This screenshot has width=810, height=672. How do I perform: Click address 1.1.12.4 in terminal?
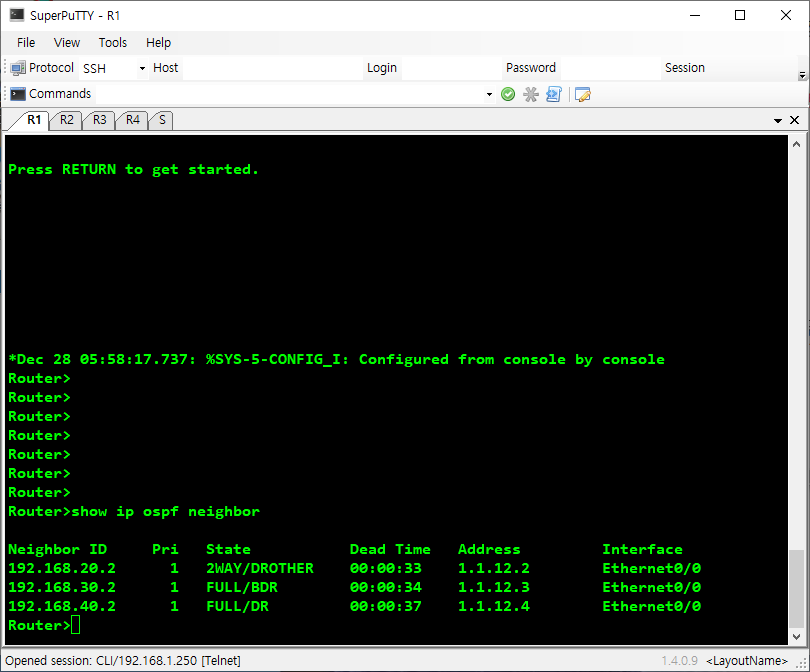[x=494, y=606]
